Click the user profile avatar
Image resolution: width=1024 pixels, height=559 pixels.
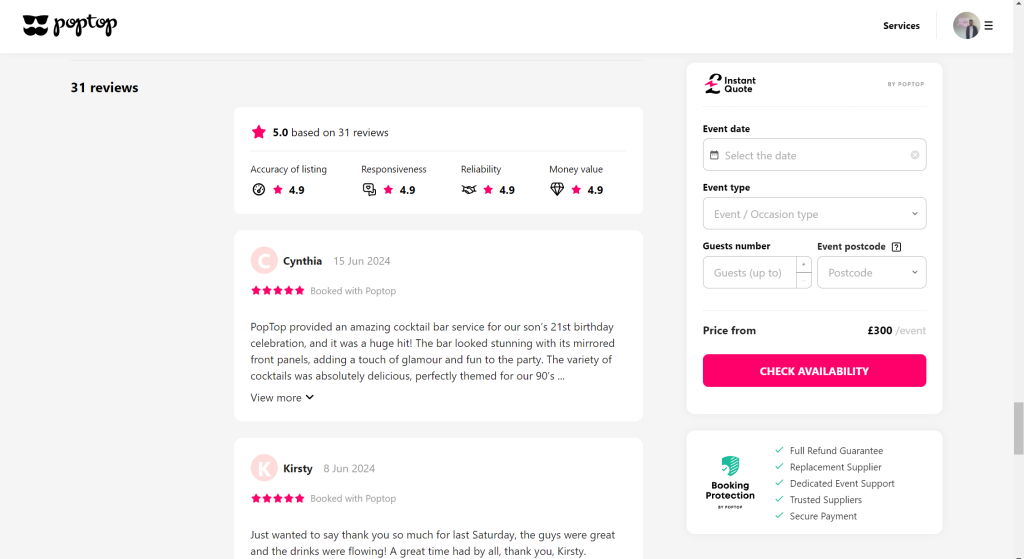(966, 26)
